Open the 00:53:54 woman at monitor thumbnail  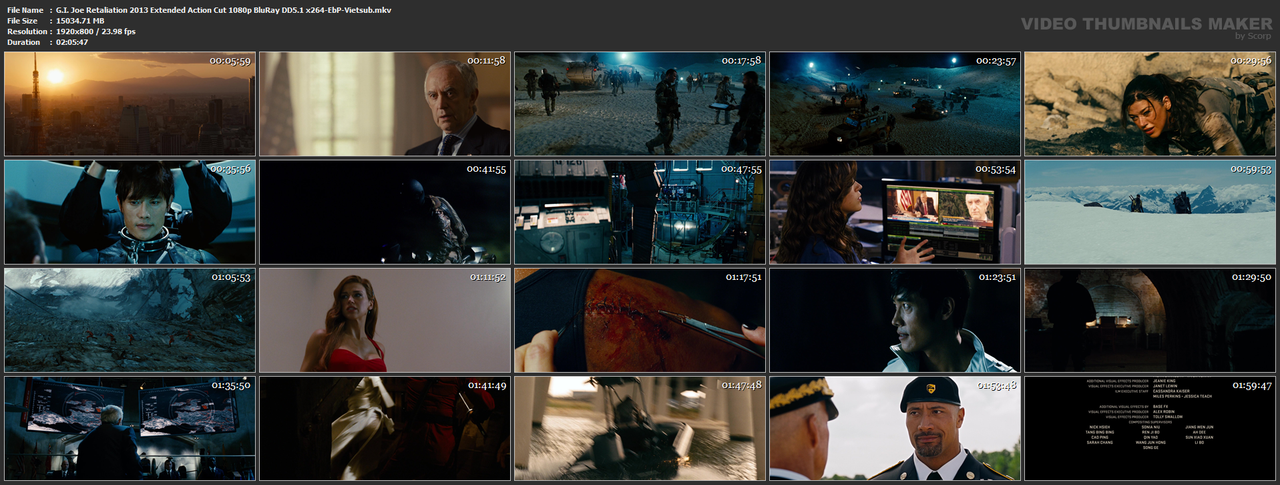[x=895, y=211]
